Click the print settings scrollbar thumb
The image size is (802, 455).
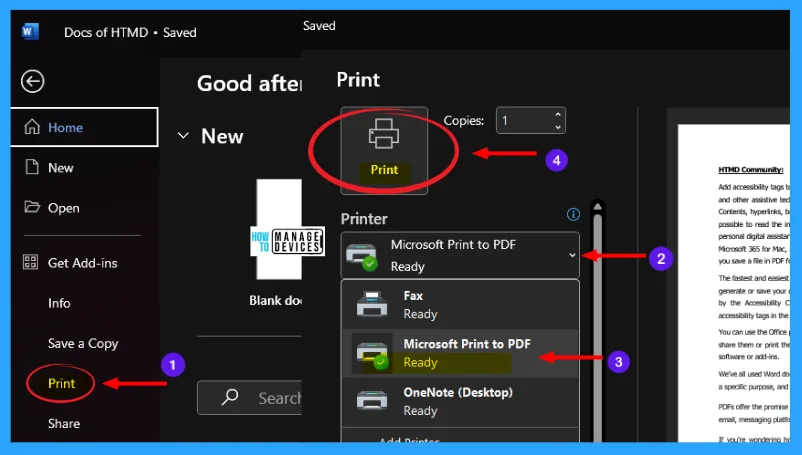click(597, 328)
